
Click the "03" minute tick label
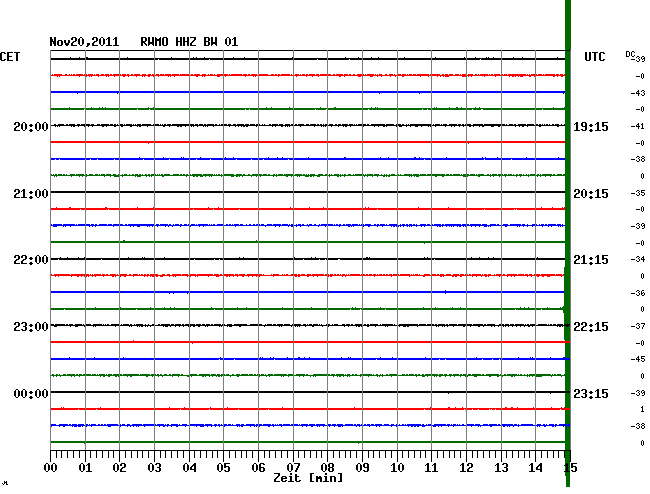pos(154,468)
